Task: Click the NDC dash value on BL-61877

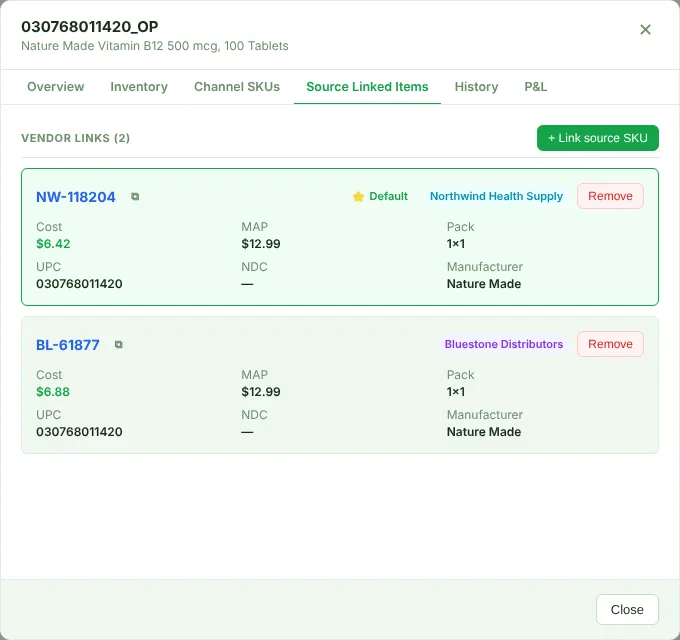Action: [x=247, y=432]
